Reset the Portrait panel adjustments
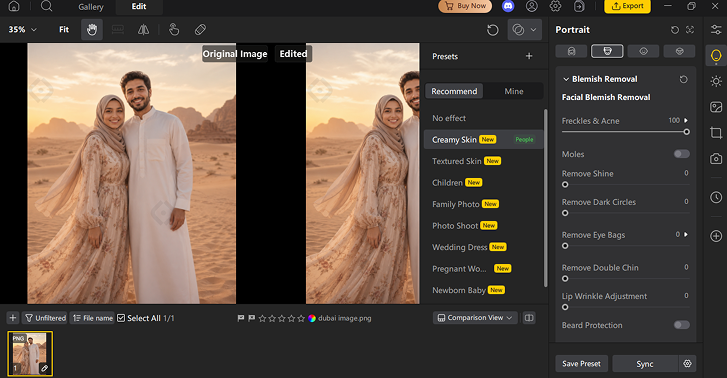 click(x=675, y=30)
